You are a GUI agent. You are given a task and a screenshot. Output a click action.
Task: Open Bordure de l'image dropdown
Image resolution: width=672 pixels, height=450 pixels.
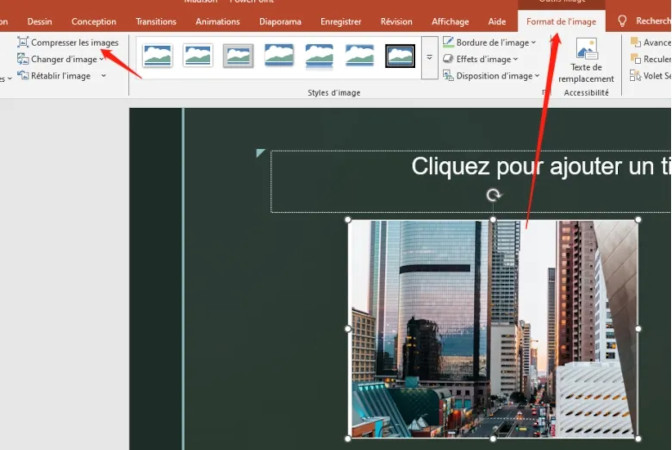[489, 42]
